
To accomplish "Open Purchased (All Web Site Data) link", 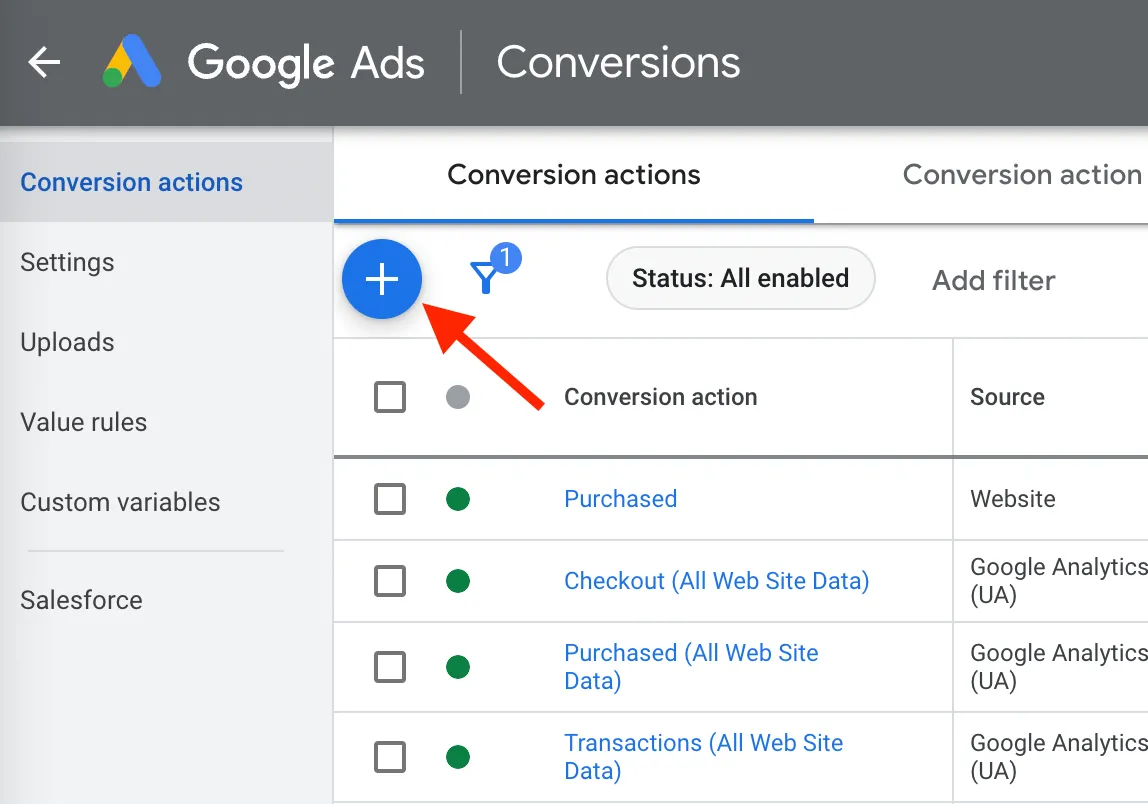I will [691, 666].
